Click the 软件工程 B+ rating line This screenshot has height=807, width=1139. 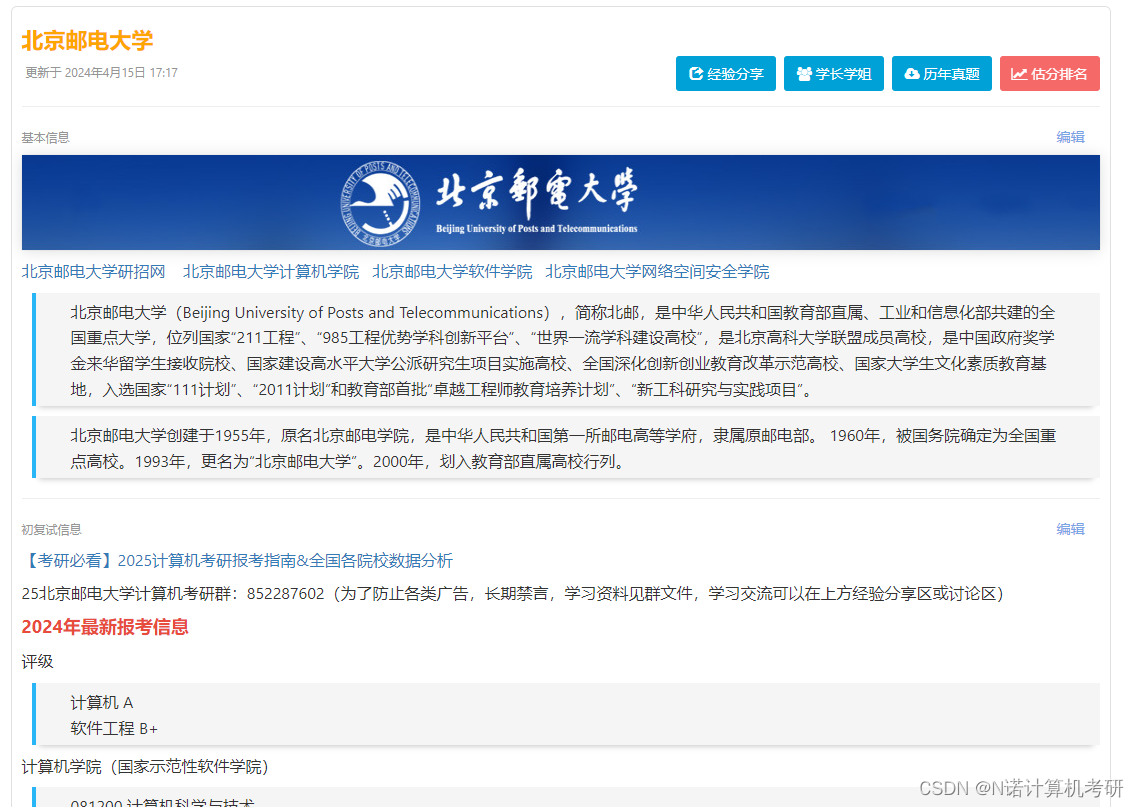click(113, 729)
